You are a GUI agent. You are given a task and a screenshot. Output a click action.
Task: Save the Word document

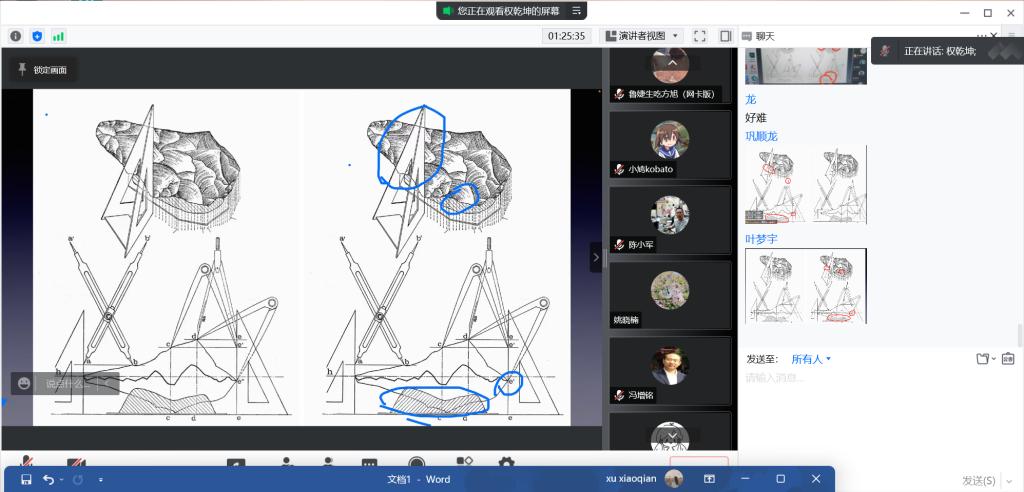point(26,480)
